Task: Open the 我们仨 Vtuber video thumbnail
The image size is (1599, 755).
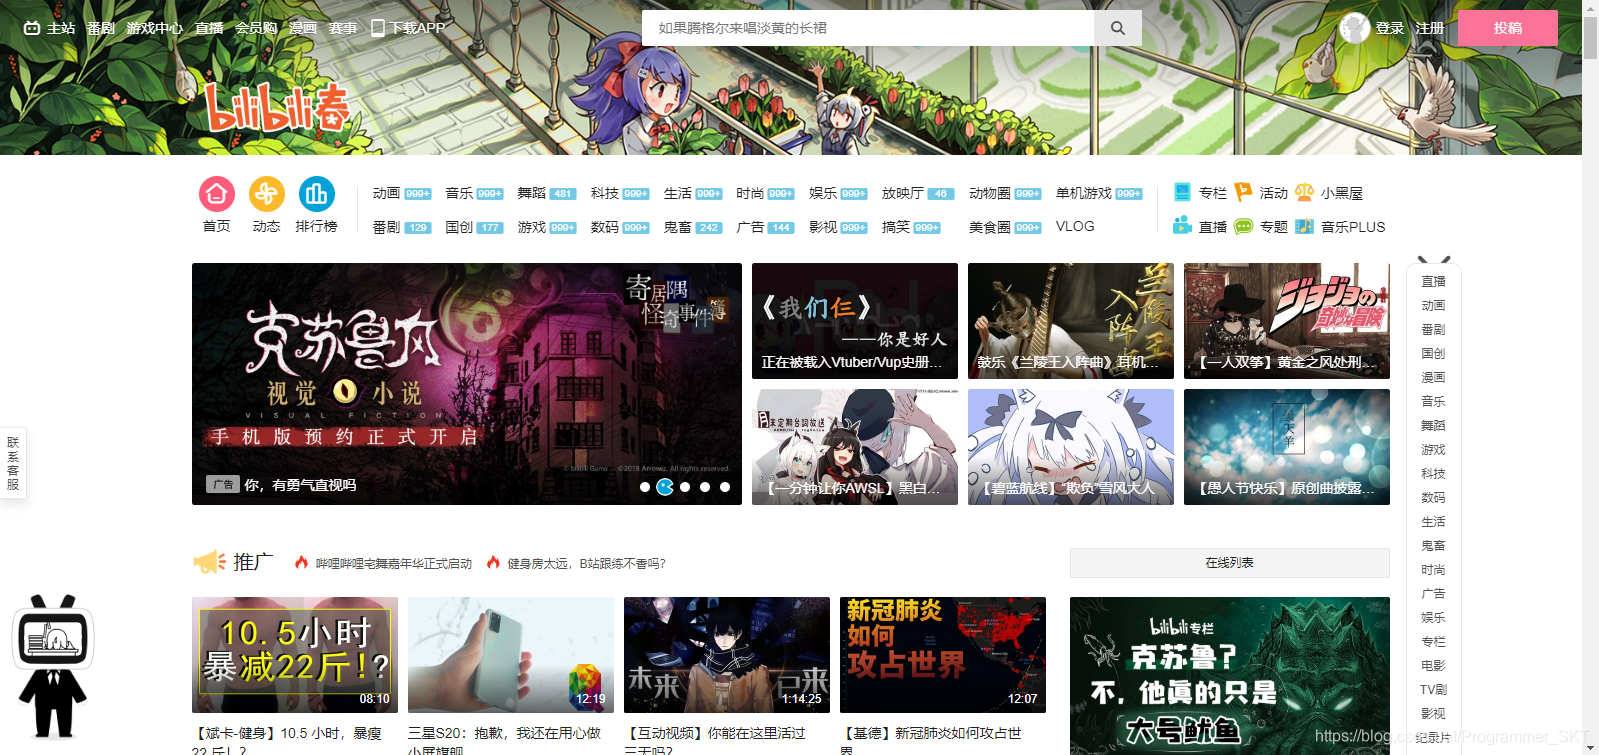Action: coord(855,321)
